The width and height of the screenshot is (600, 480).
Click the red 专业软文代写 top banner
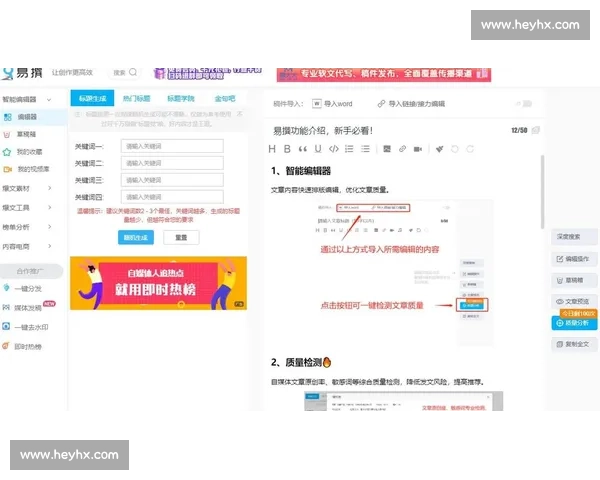pyautogui.click(x=384, y=74)
